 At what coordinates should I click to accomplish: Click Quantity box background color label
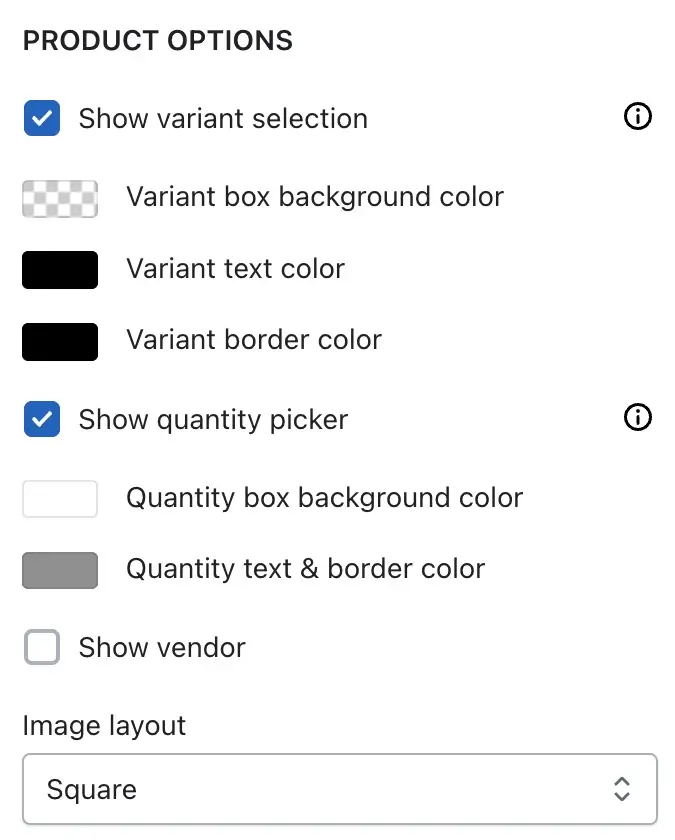(325, 498)
